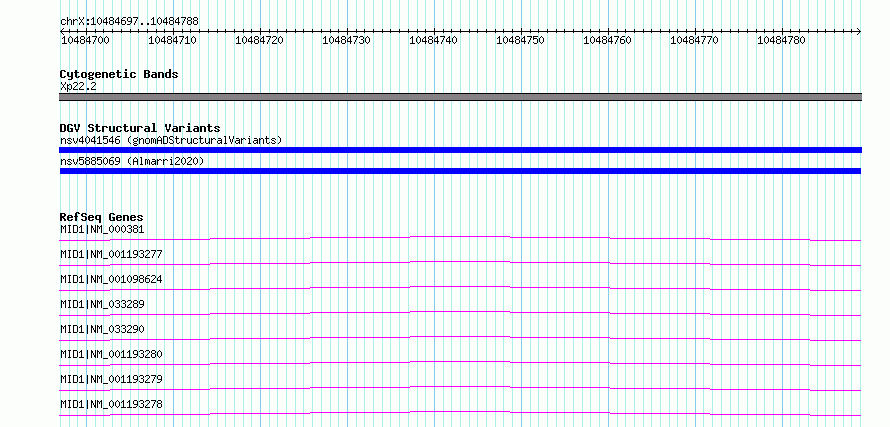Open transcript MID1|NM_001193280
890x427 pixels.
pos(111,354)
